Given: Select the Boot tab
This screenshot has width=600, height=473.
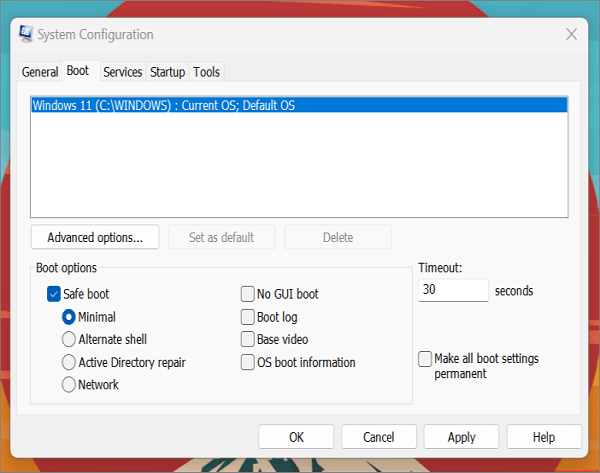Looking at the screenshot, I should pos(78,71).
